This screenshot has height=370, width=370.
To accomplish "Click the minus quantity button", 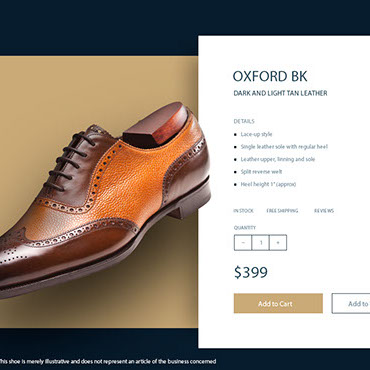I will [243, 243].
